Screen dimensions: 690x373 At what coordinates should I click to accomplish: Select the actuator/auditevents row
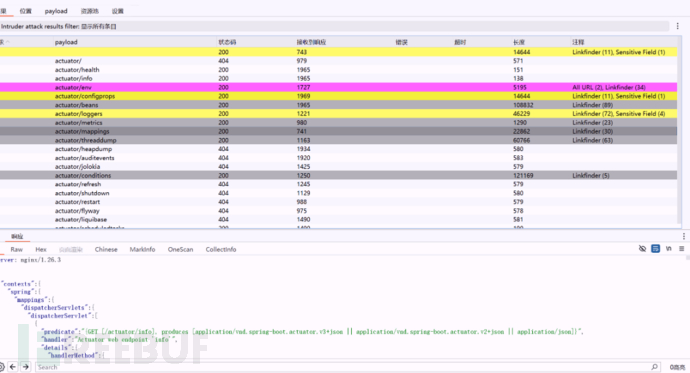(338, 157)
